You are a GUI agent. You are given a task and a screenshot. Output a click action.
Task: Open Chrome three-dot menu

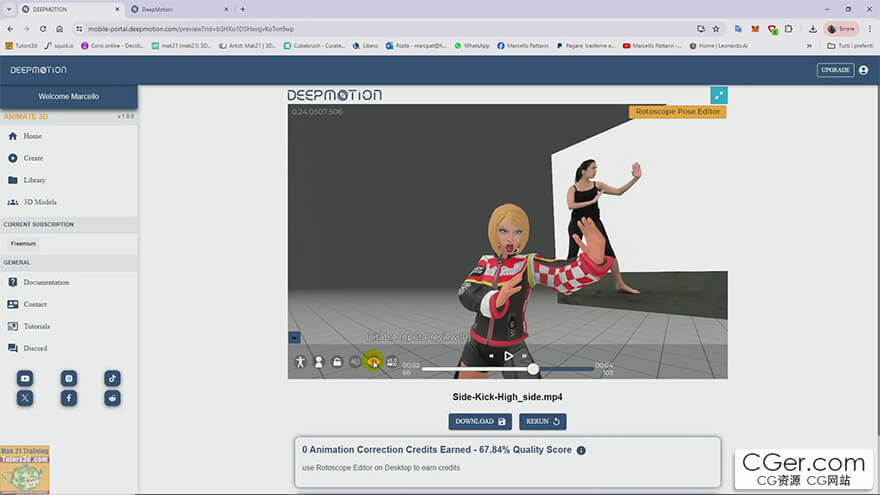[870, 29]
